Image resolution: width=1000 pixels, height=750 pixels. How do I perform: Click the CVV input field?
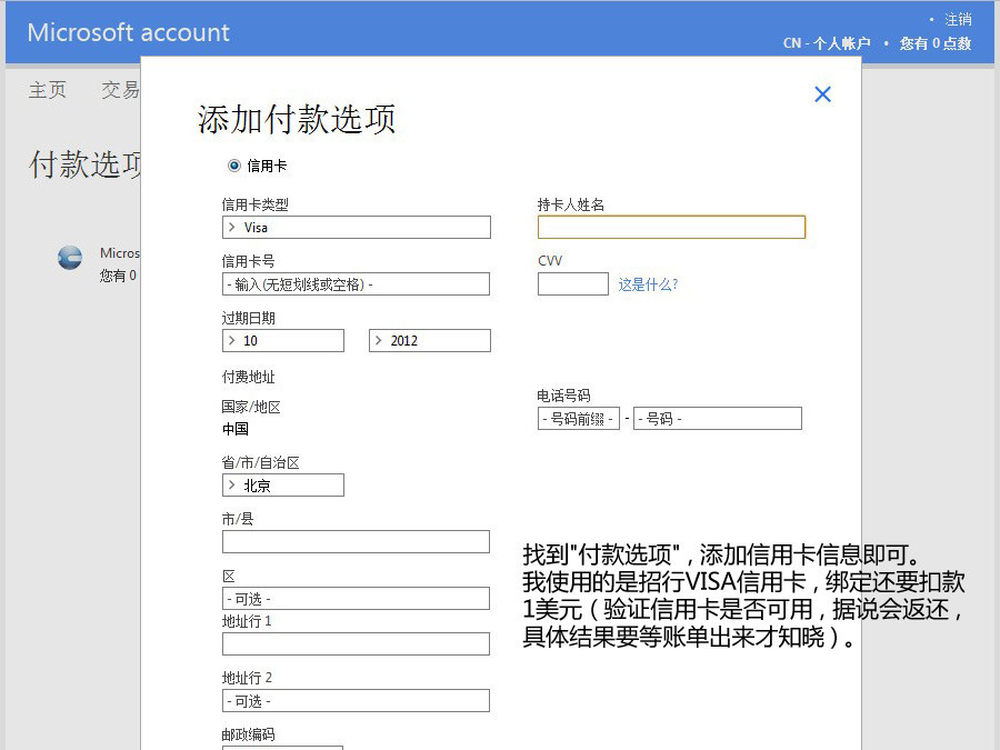[573, 284]
